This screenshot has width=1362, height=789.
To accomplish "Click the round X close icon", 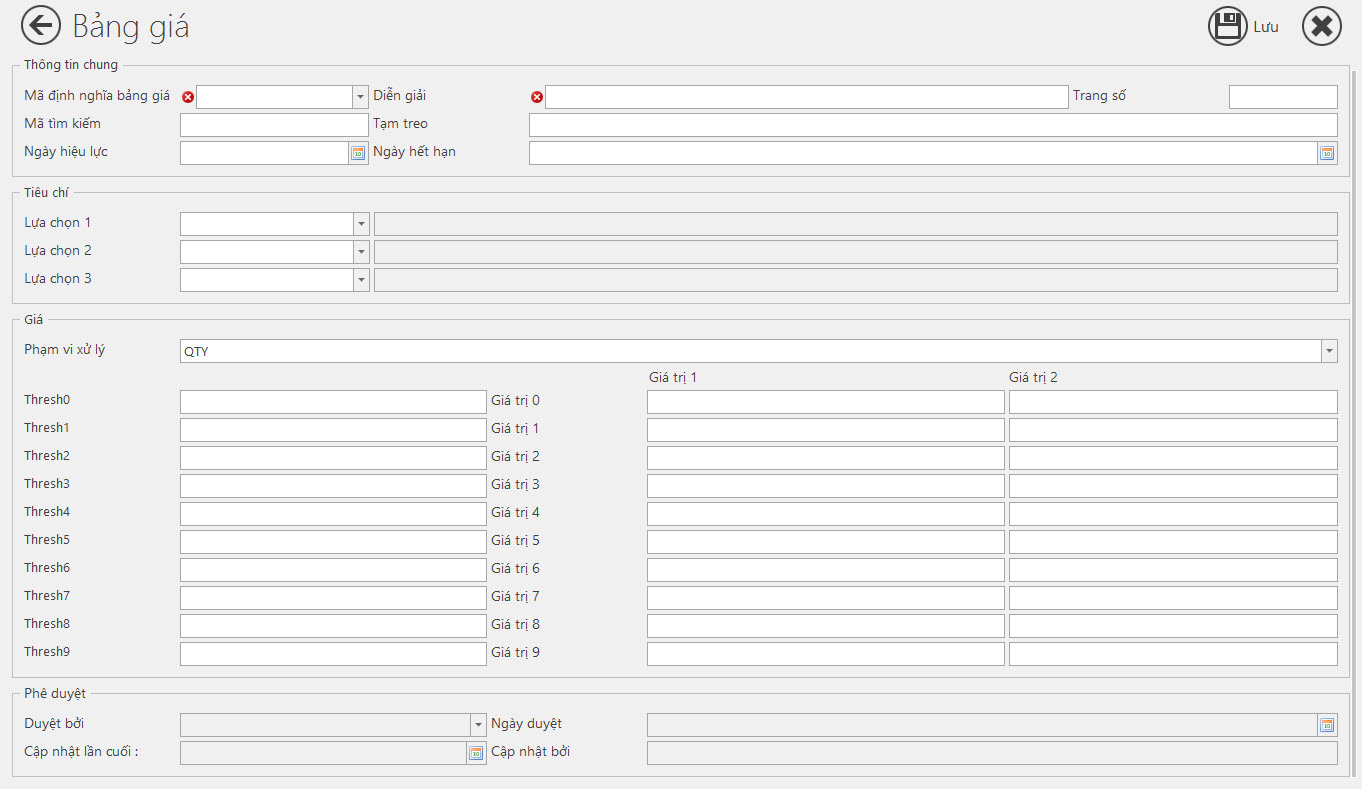I will pos(1321,27).
